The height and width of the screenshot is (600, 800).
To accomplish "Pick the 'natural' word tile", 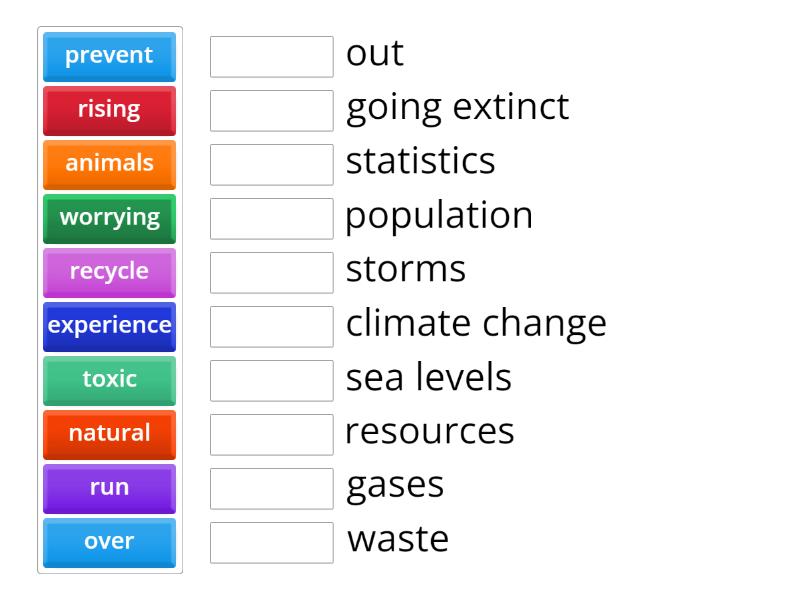I will click(x=109, y=434).
